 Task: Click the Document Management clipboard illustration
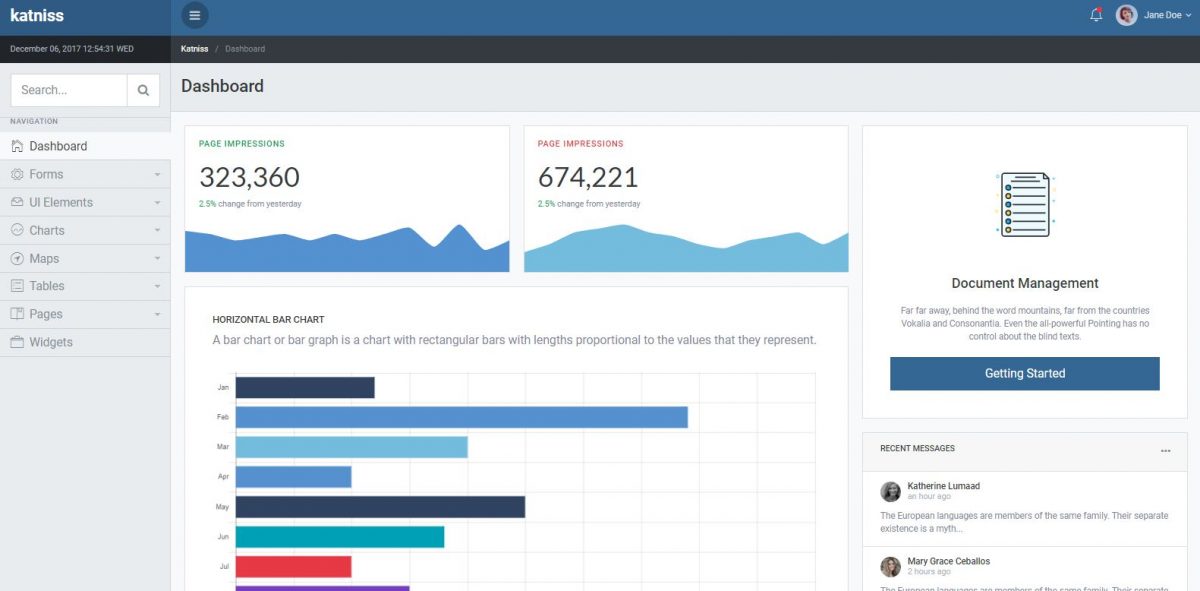point(1024,203)
